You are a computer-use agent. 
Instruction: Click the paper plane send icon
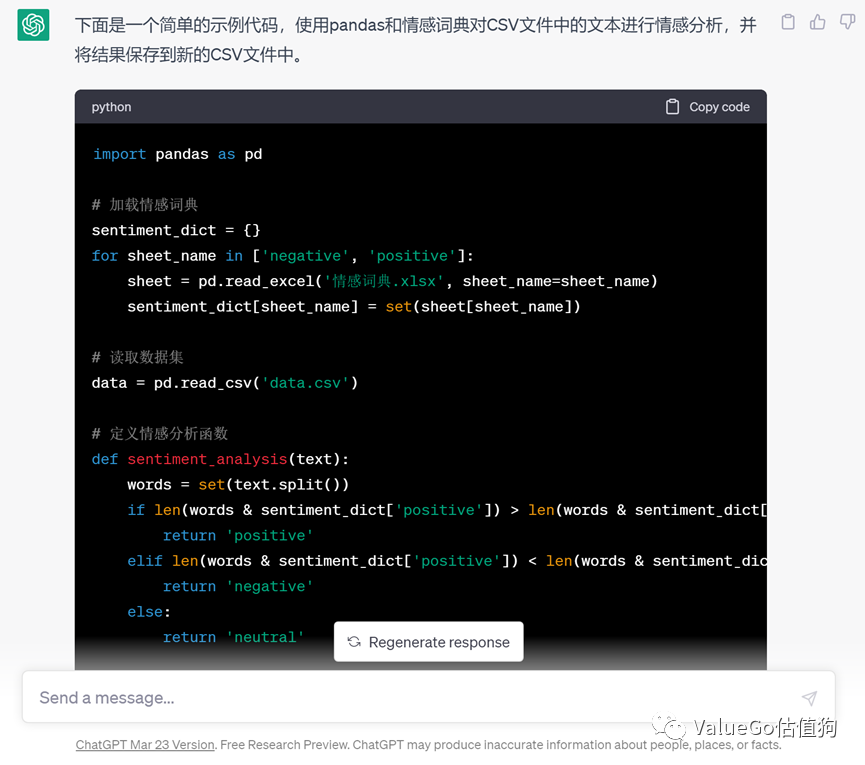point(809,698)
